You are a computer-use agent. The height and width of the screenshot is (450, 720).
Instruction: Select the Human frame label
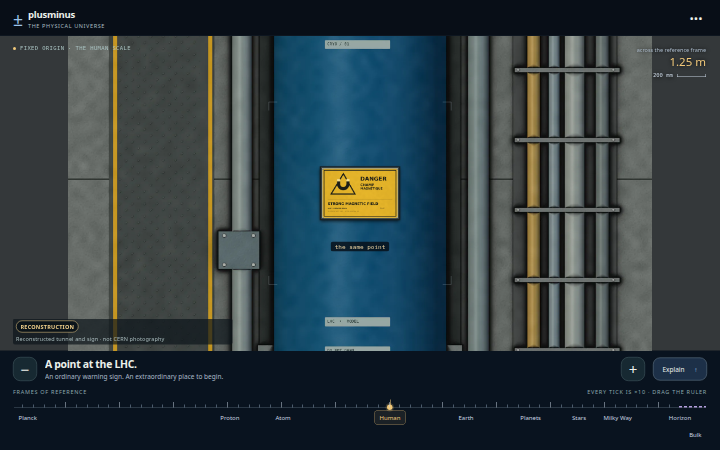point(390,418)
